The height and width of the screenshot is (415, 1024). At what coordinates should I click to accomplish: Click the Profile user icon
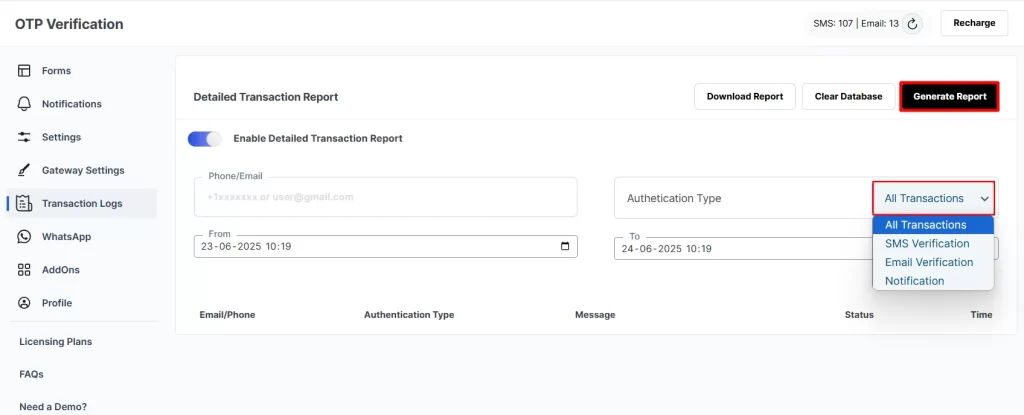pos(24,303)
